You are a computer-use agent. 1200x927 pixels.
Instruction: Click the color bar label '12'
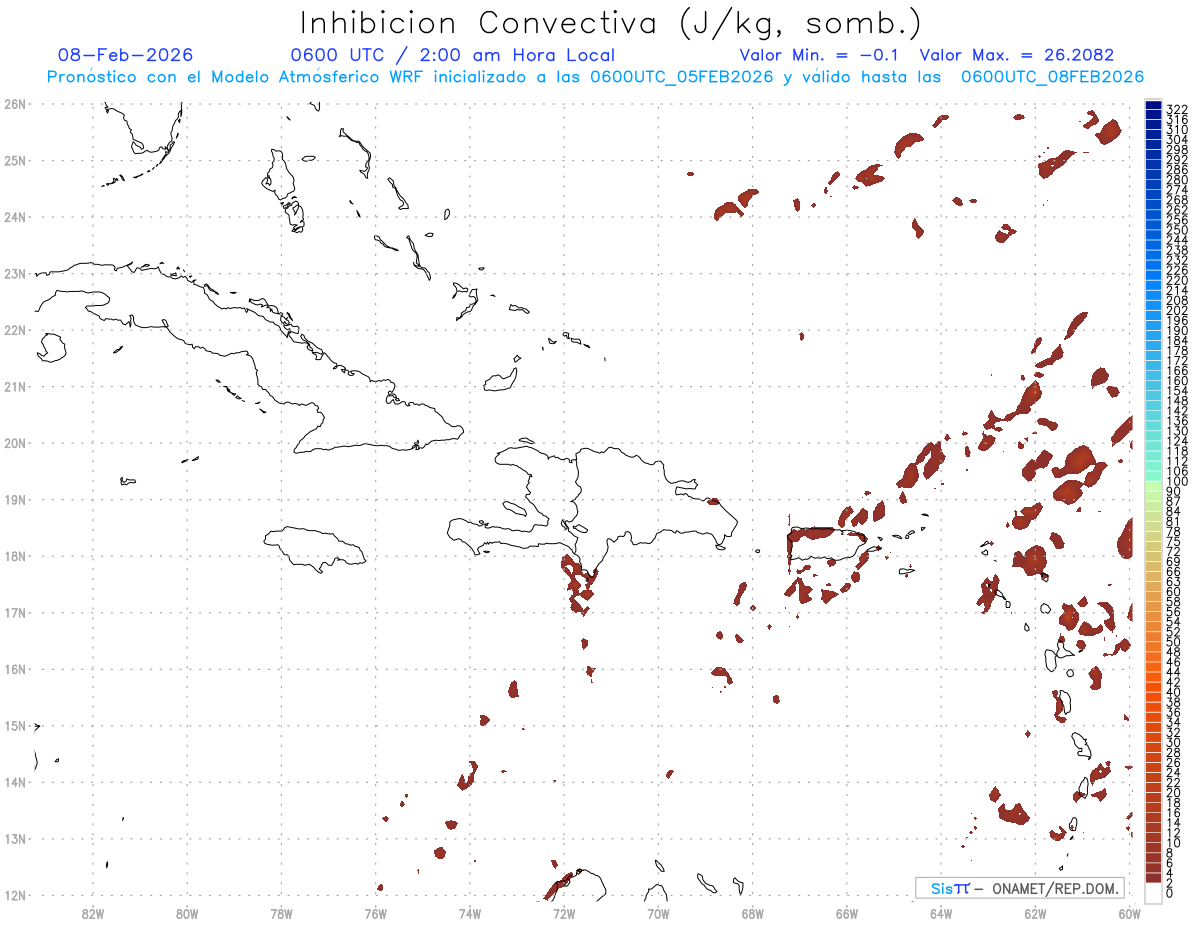(1174, 833)
